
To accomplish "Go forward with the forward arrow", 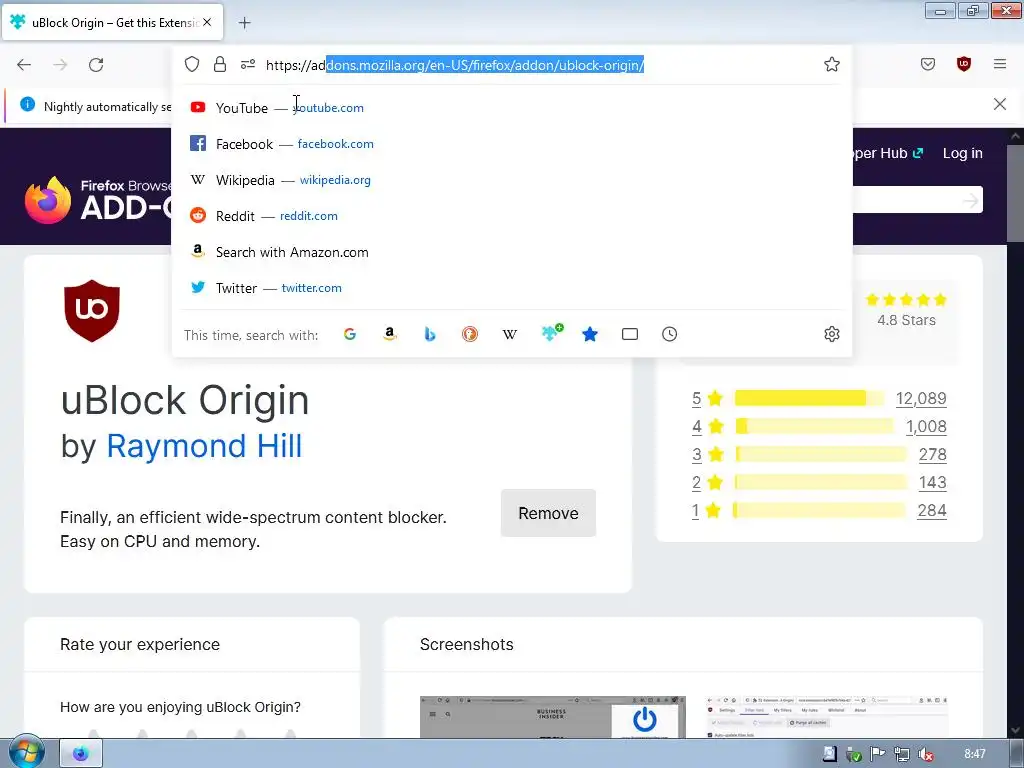I will point(60,65).
